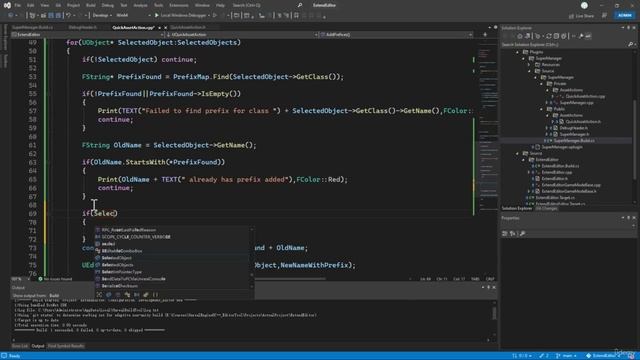Click Solution Explorer Refresh icon
640x360 pixels.
[x=549, y=36]
